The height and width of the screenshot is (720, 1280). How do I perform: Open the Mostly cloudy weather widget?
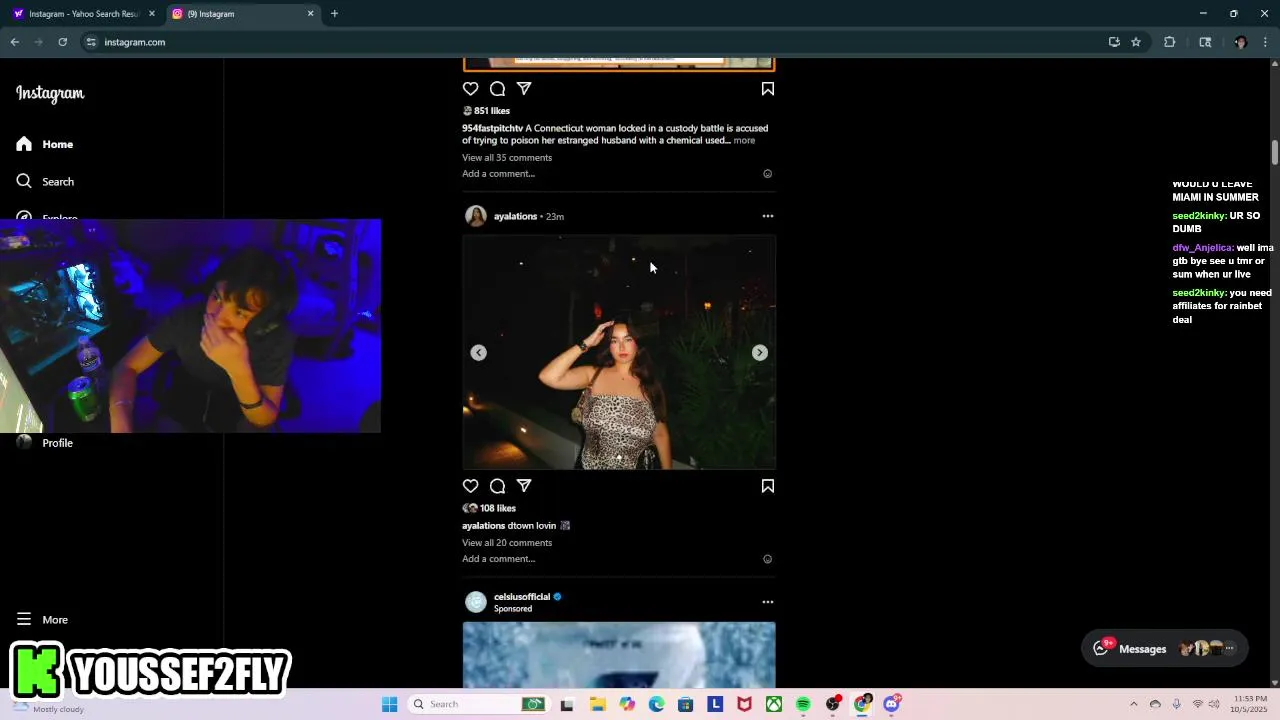(x=48, y=706)
